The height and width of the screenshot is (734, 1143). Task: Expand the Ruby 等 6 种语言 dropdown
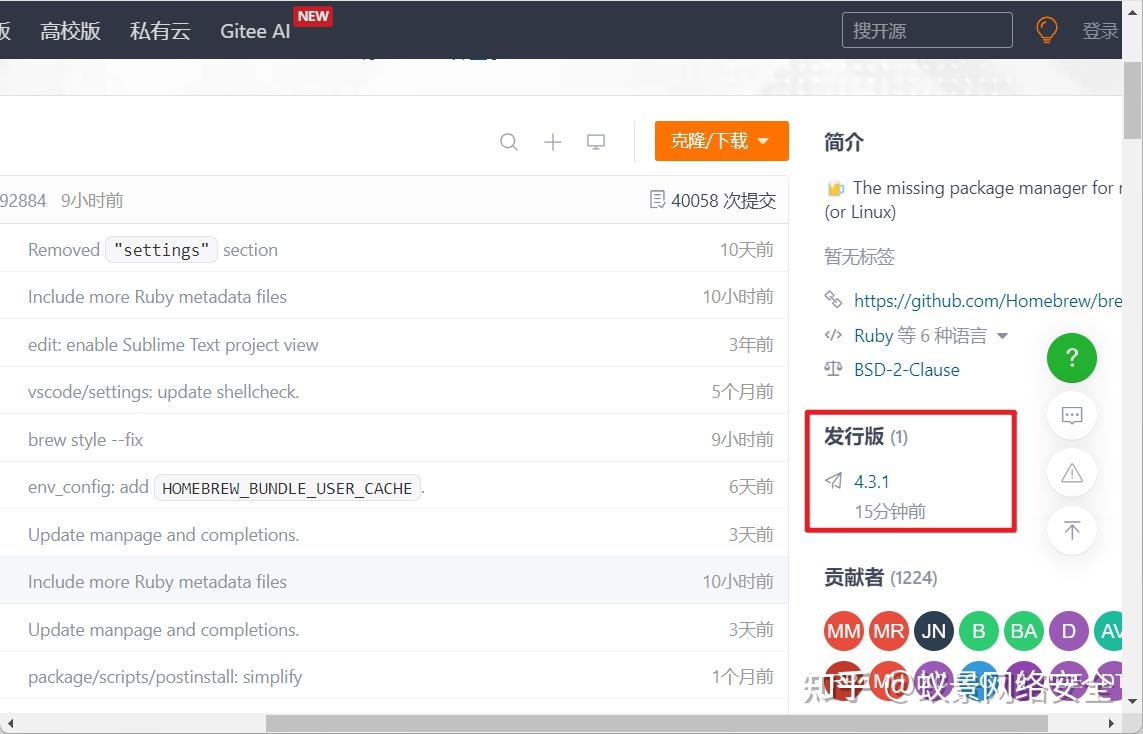931,335
